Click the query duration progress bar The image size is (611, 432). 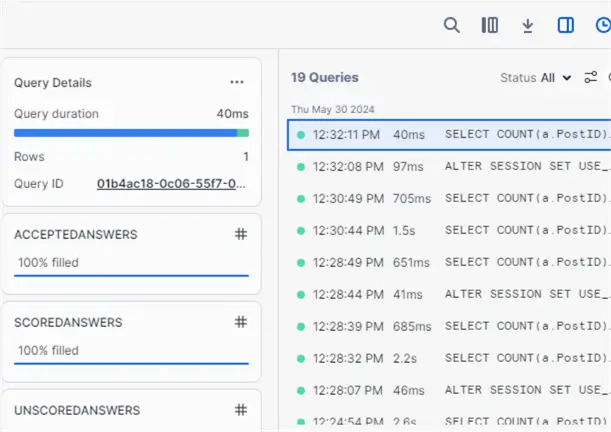[x=131, y=133]
